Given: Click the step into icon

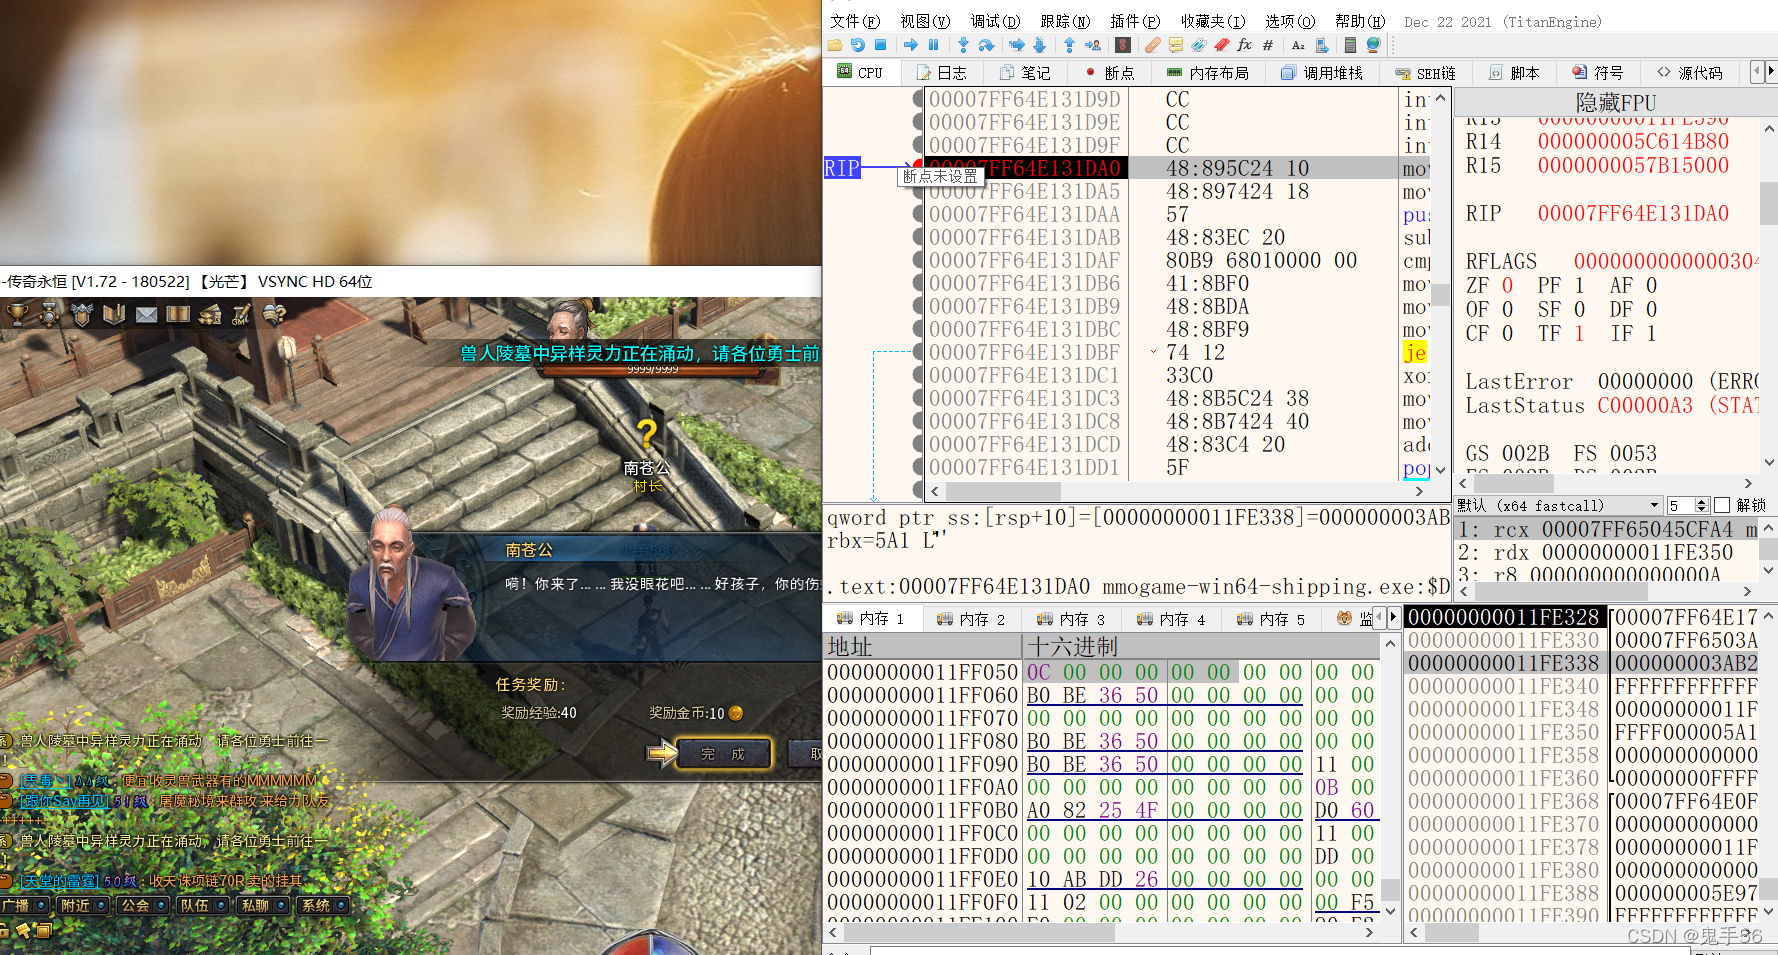Looking at the screenshot, I should pyautogui.click(x=963, y=45).
